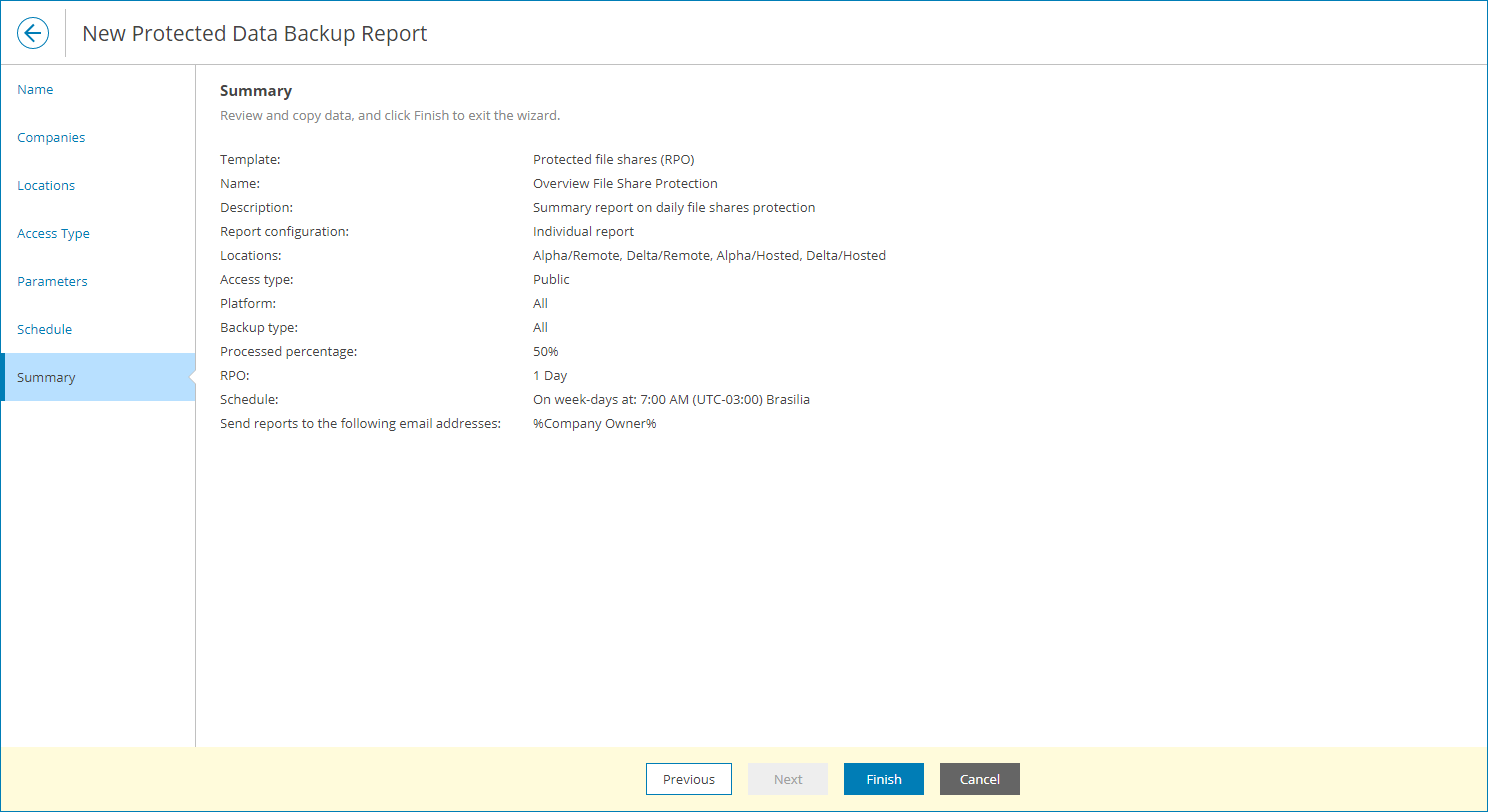The width and height of the screenshot is (1488, 812).
Task: Open the Parameters step
Action: [x=52, y=281]
